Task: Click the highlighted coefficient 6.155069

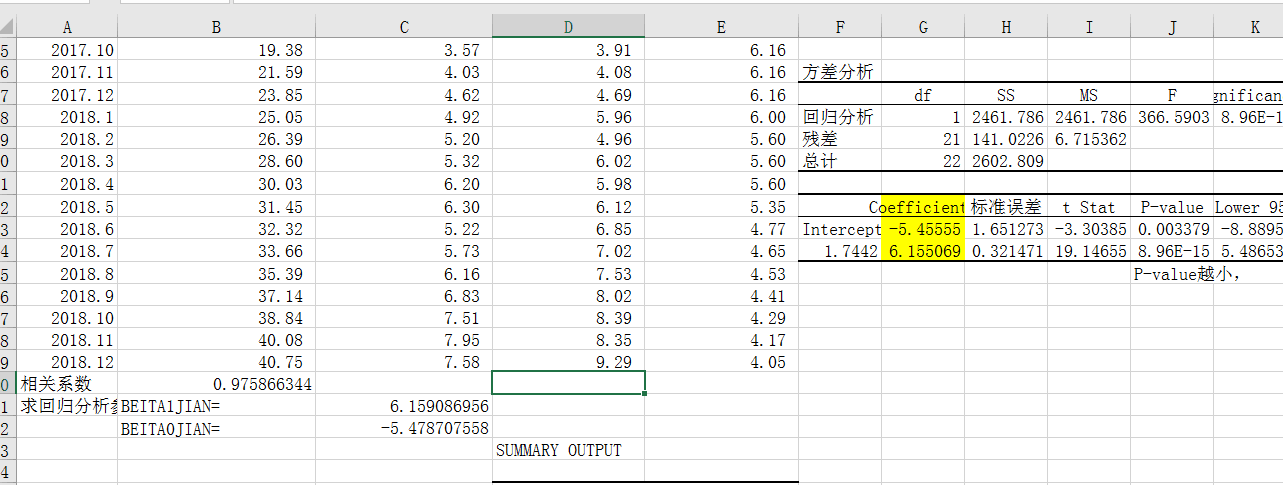Action: pyautogui.click(x=923, y=251)
